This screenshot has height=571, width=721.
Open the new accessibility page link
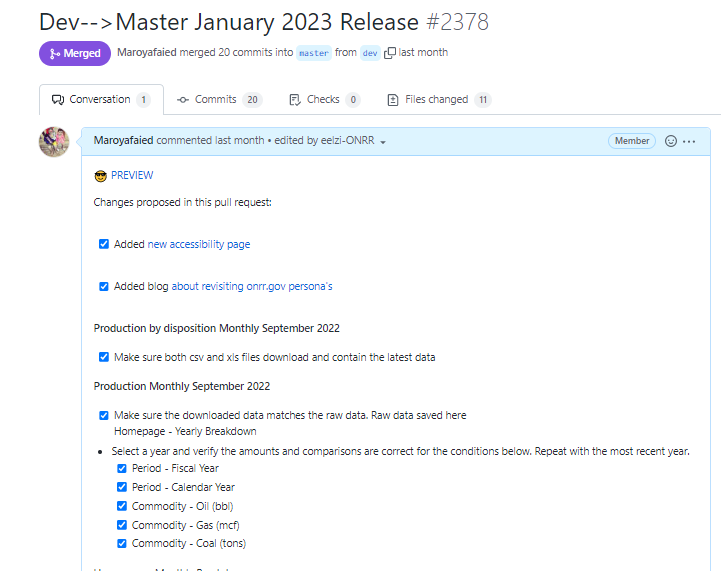pos(199,244)
